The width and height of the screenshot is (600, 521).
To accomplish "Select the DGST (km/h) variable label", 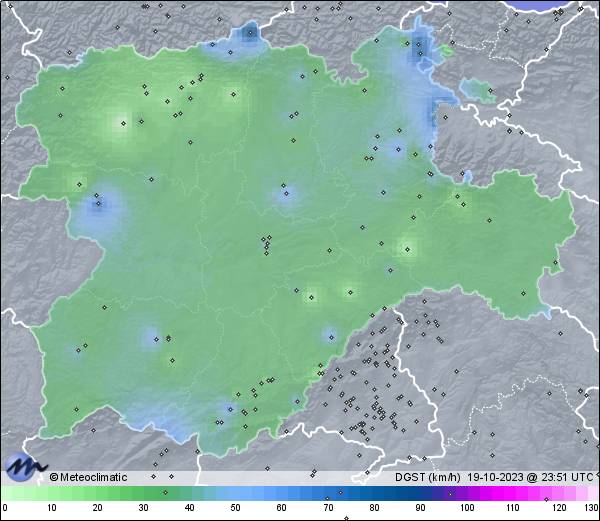I will (427, 477).
